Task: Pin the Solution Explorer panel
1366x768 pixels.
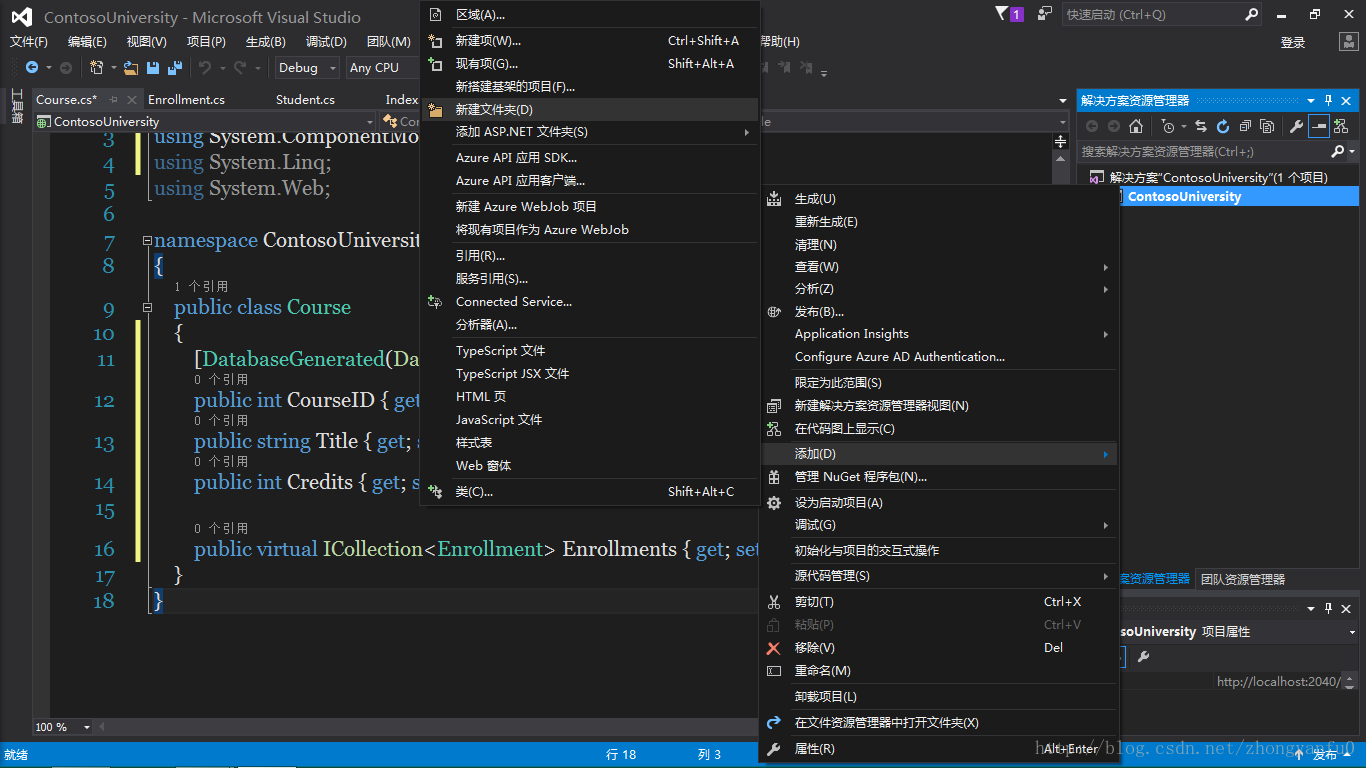Action: 1329,100
